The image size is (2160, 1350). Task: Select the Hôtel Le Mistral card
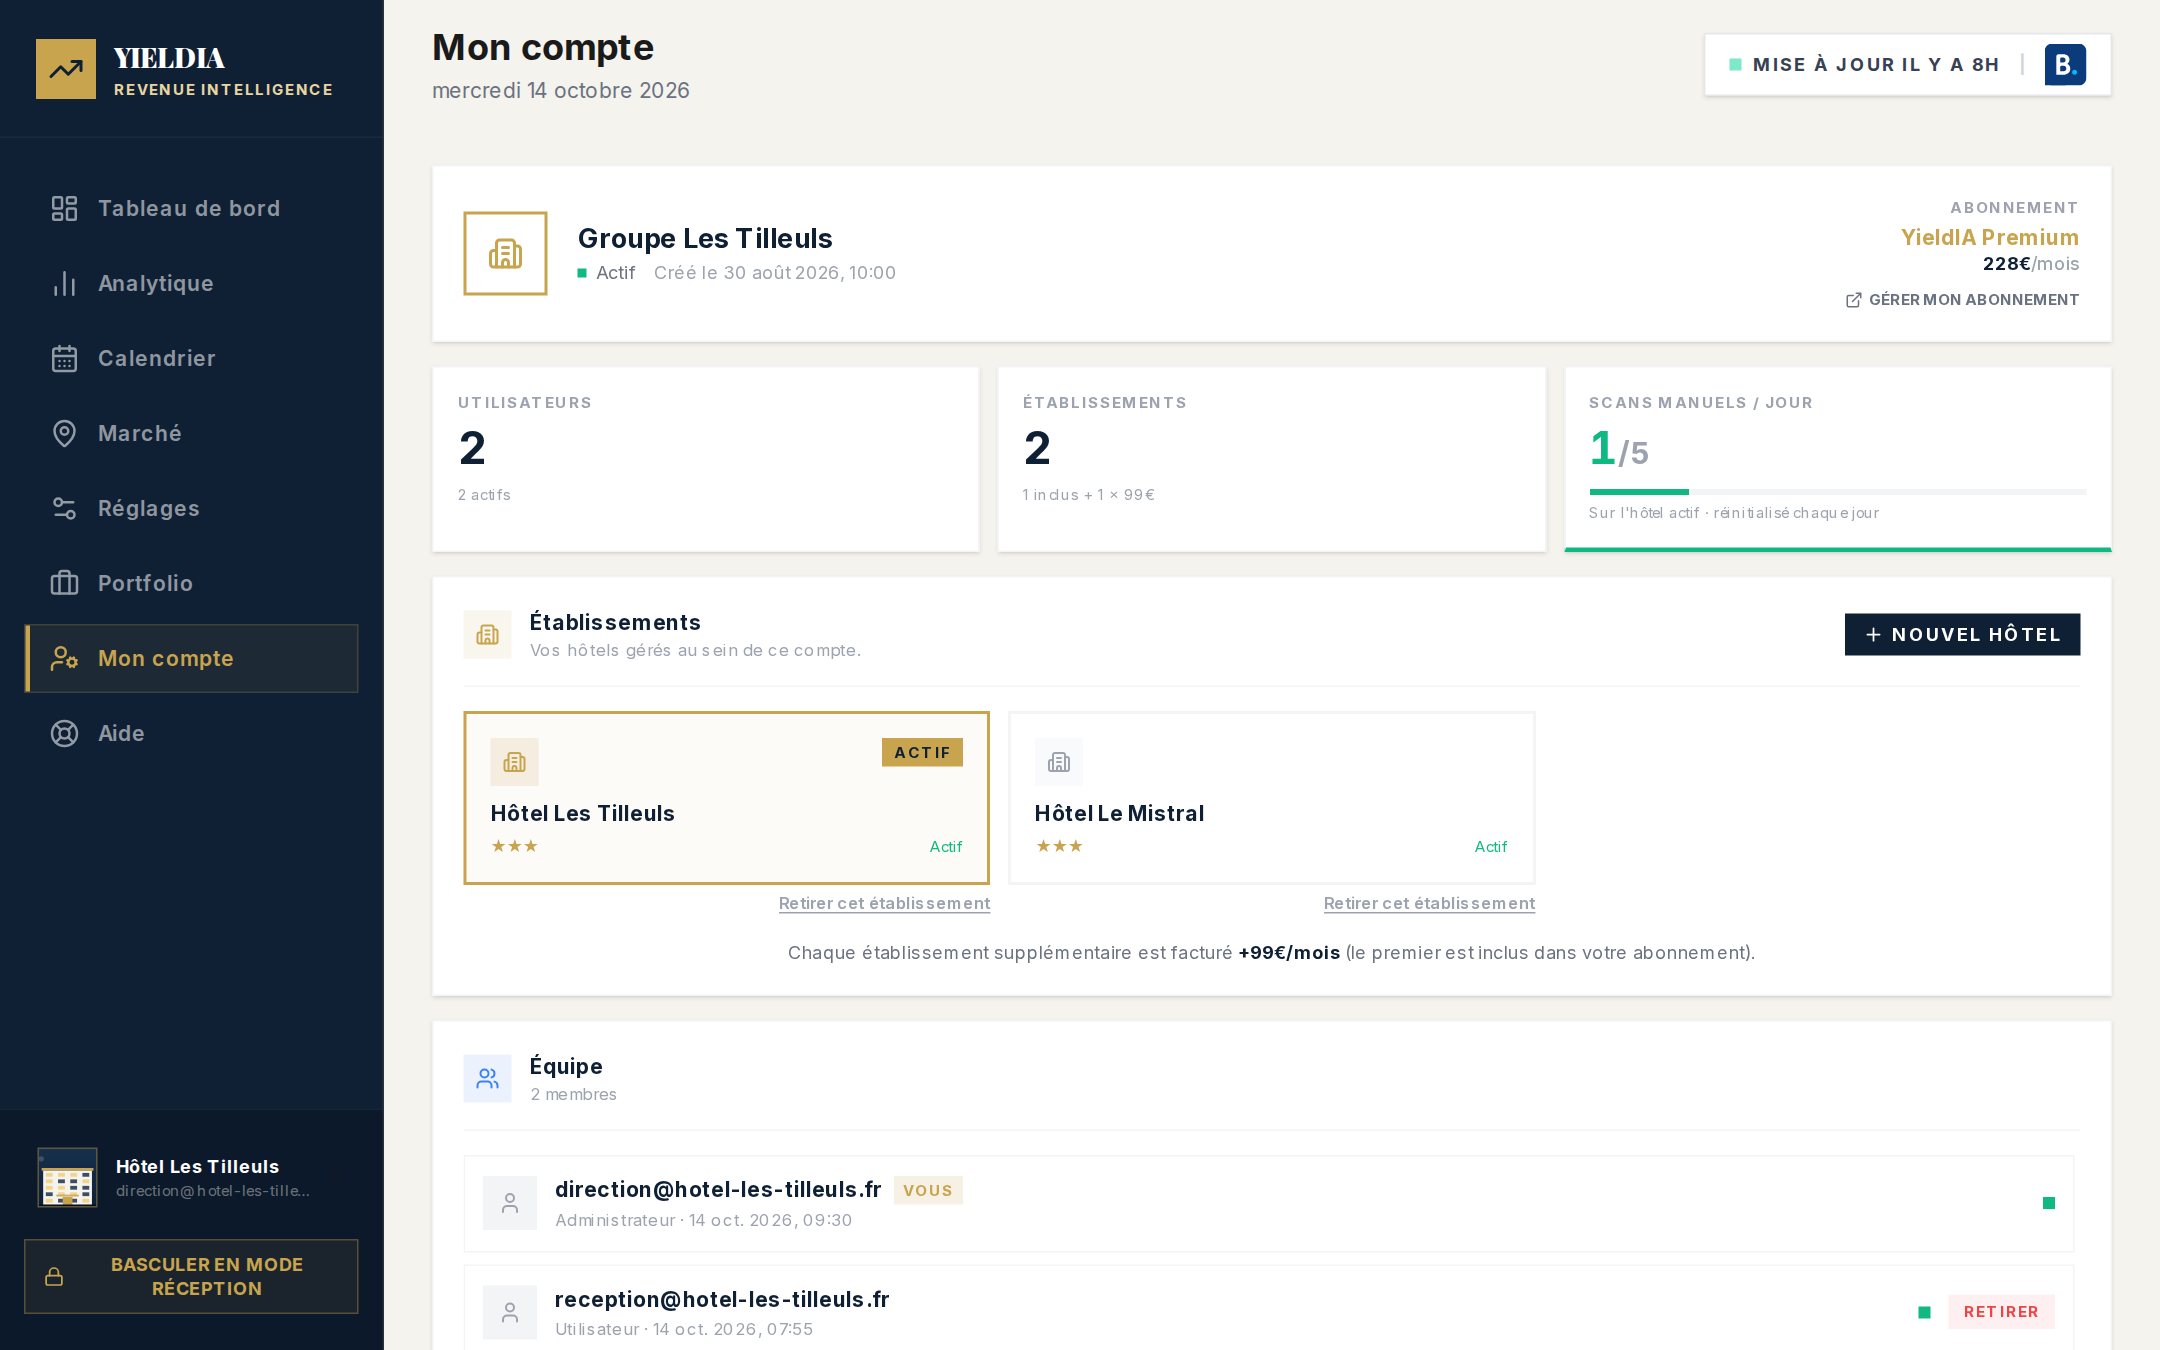pos(1271,798)
